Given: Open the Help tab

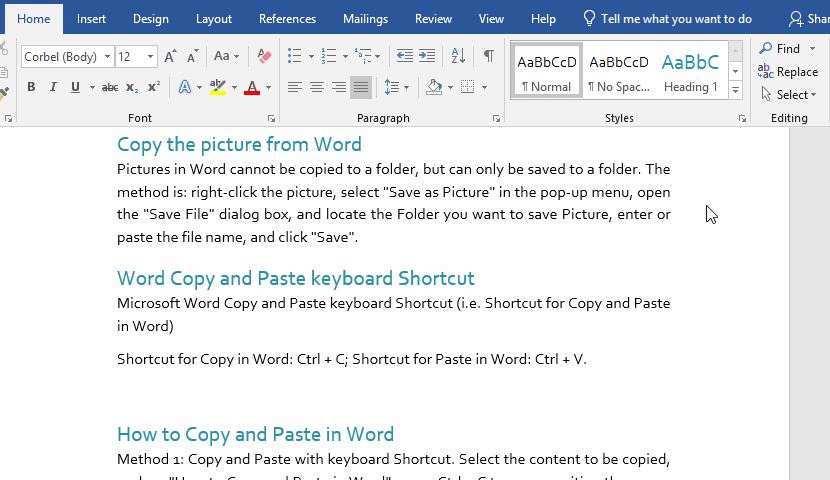Looking at the screenshot, I should click(543, 19).
